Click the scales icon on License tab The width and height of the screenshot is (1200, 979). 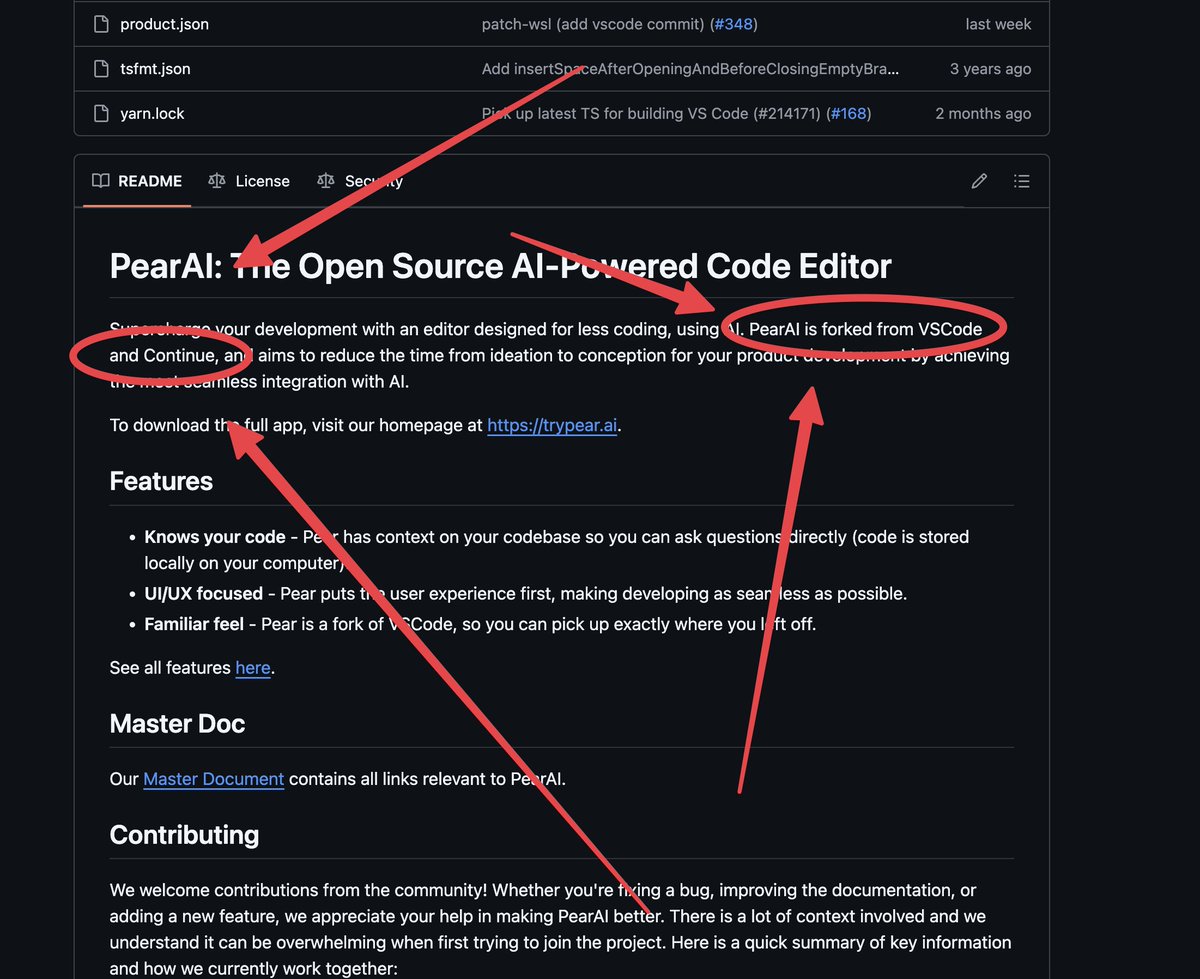point(217,181)
